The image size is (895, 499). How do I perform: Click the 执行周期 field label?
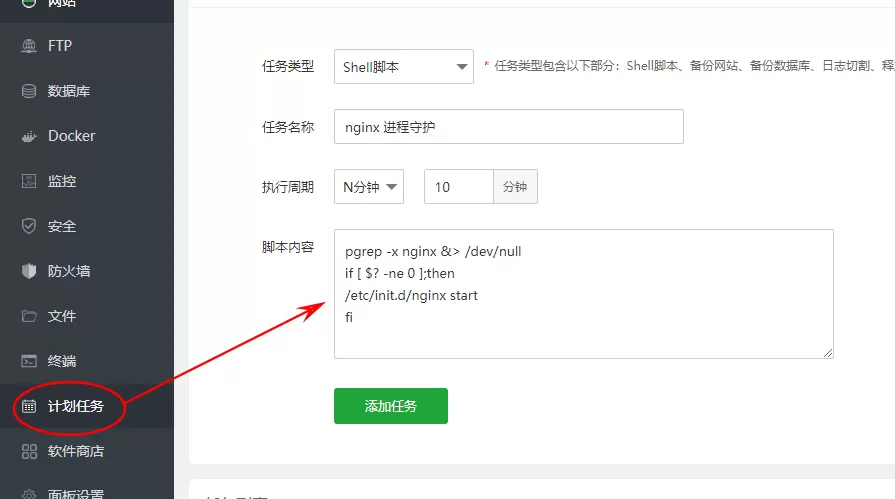(288, 187)
